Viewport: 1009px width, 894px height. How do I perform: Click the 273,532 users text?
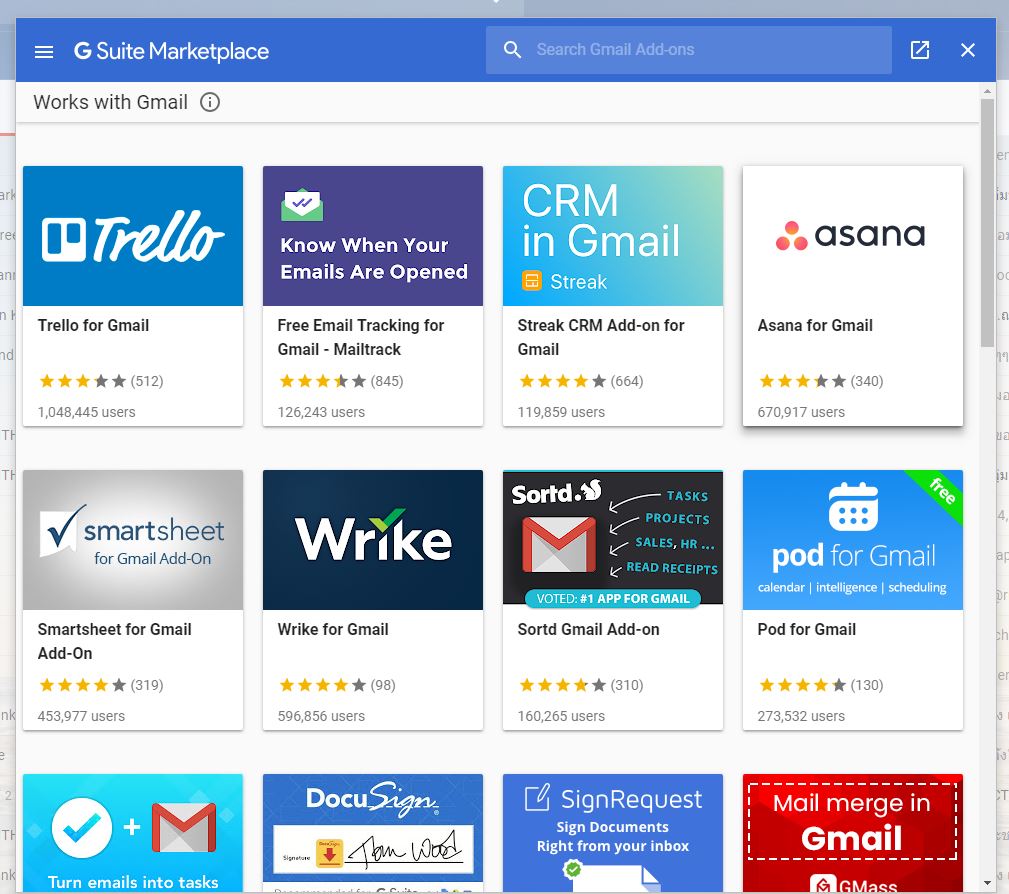(801, 716)
